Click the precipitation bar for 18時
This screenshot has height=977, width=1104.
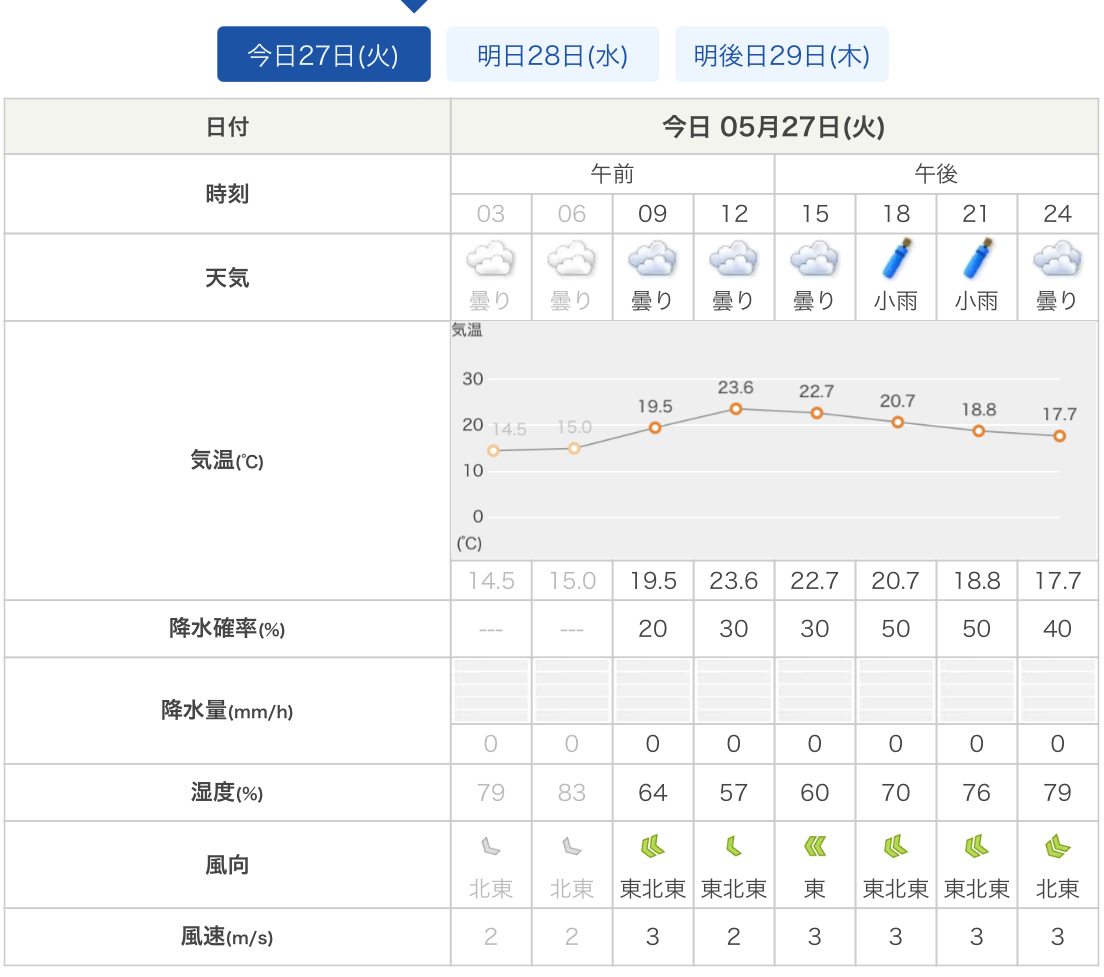(x=895, y=691)
